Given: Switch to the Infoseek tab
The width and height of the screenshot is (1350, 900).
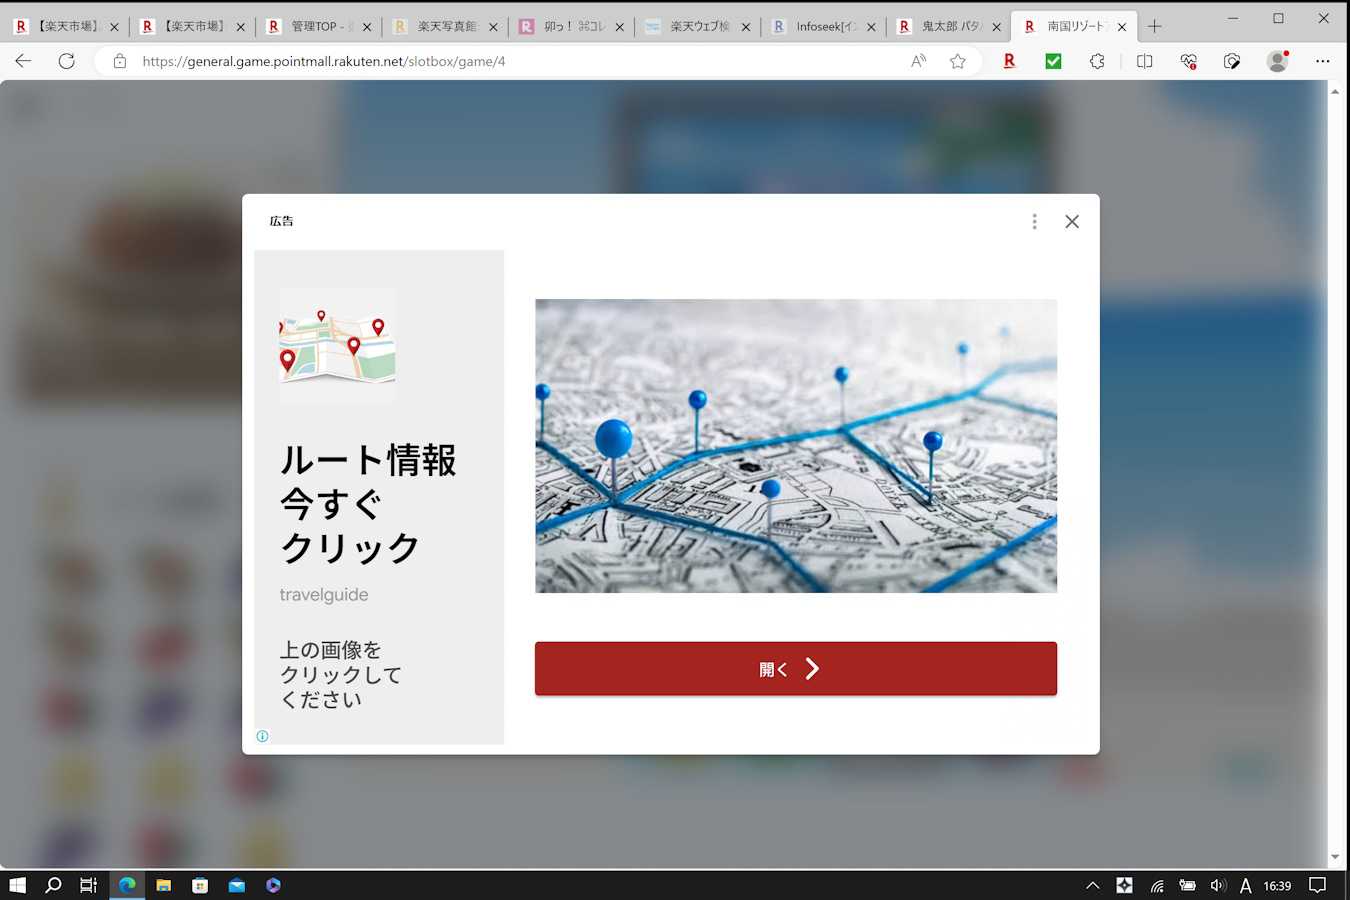Looking at the screenshot, I should click(x=822, y=27).
